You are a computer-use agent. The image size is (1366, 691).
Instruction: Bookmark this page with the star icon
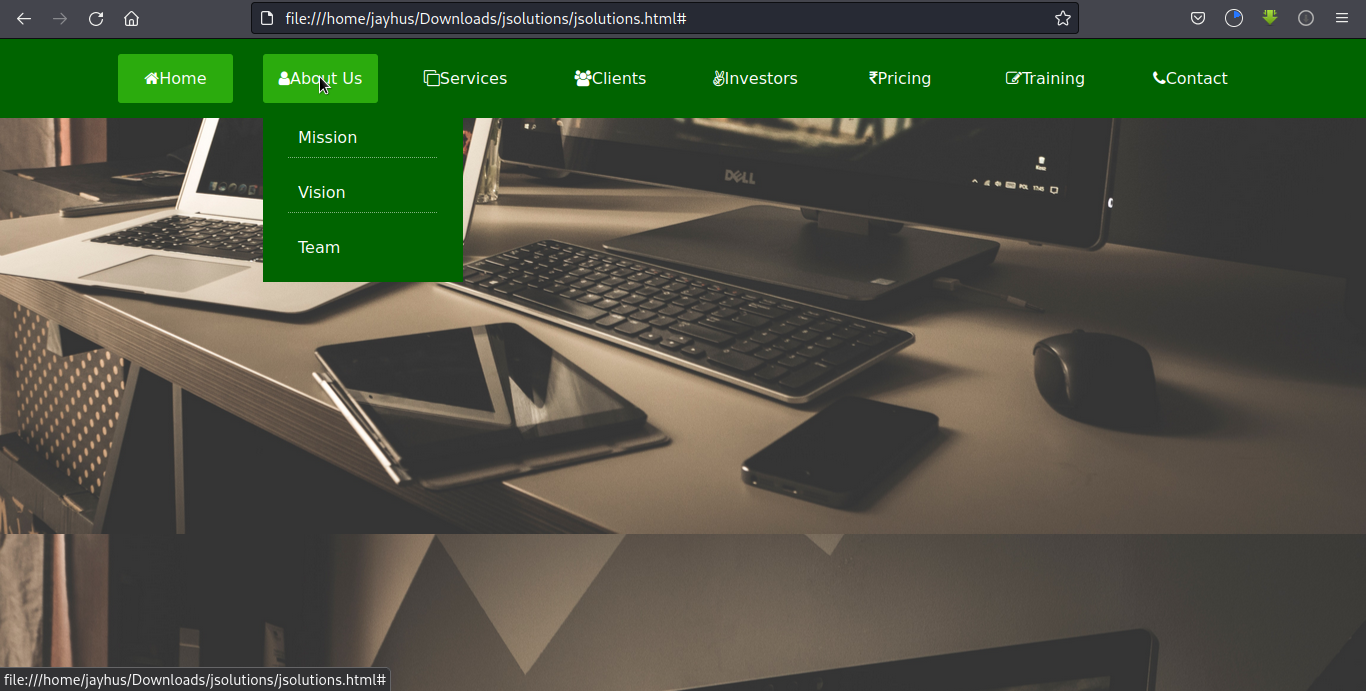coord(1062,19)
